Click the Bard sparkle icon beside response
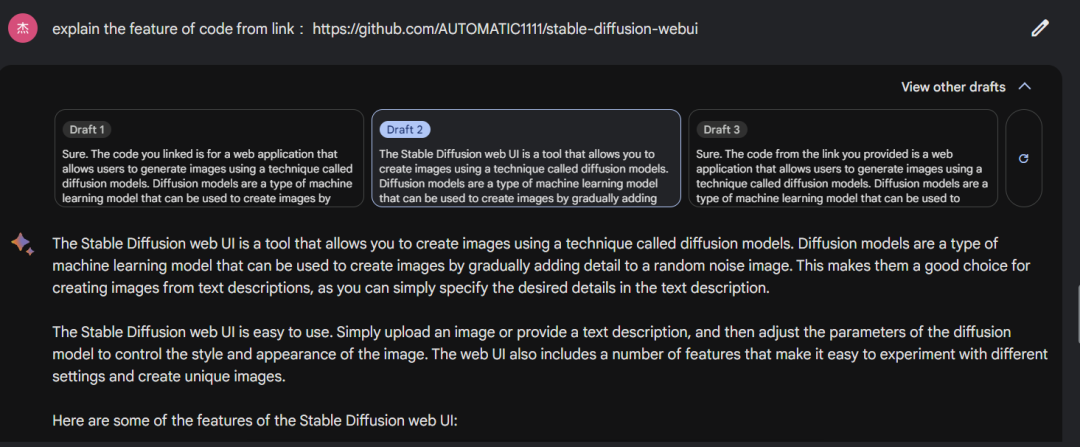This screenshot has width=1080, height=447. (22, 245)
